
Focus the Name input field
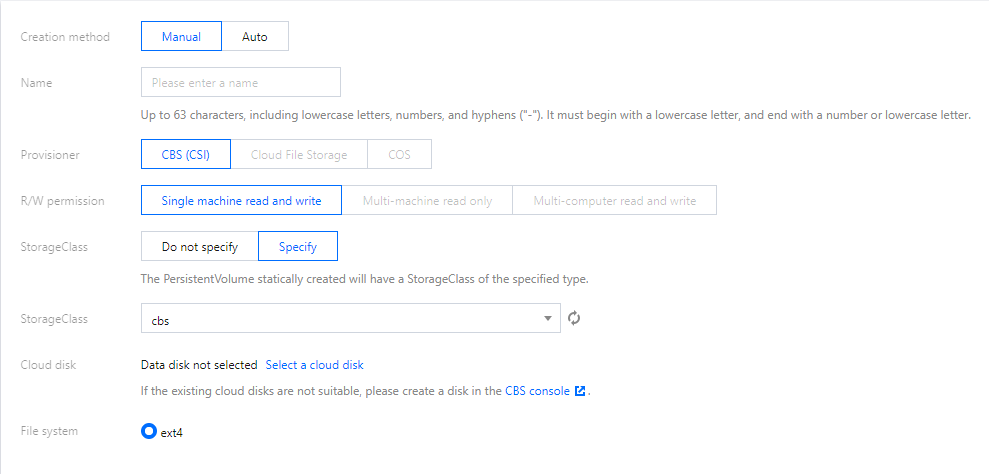[241, 83]
